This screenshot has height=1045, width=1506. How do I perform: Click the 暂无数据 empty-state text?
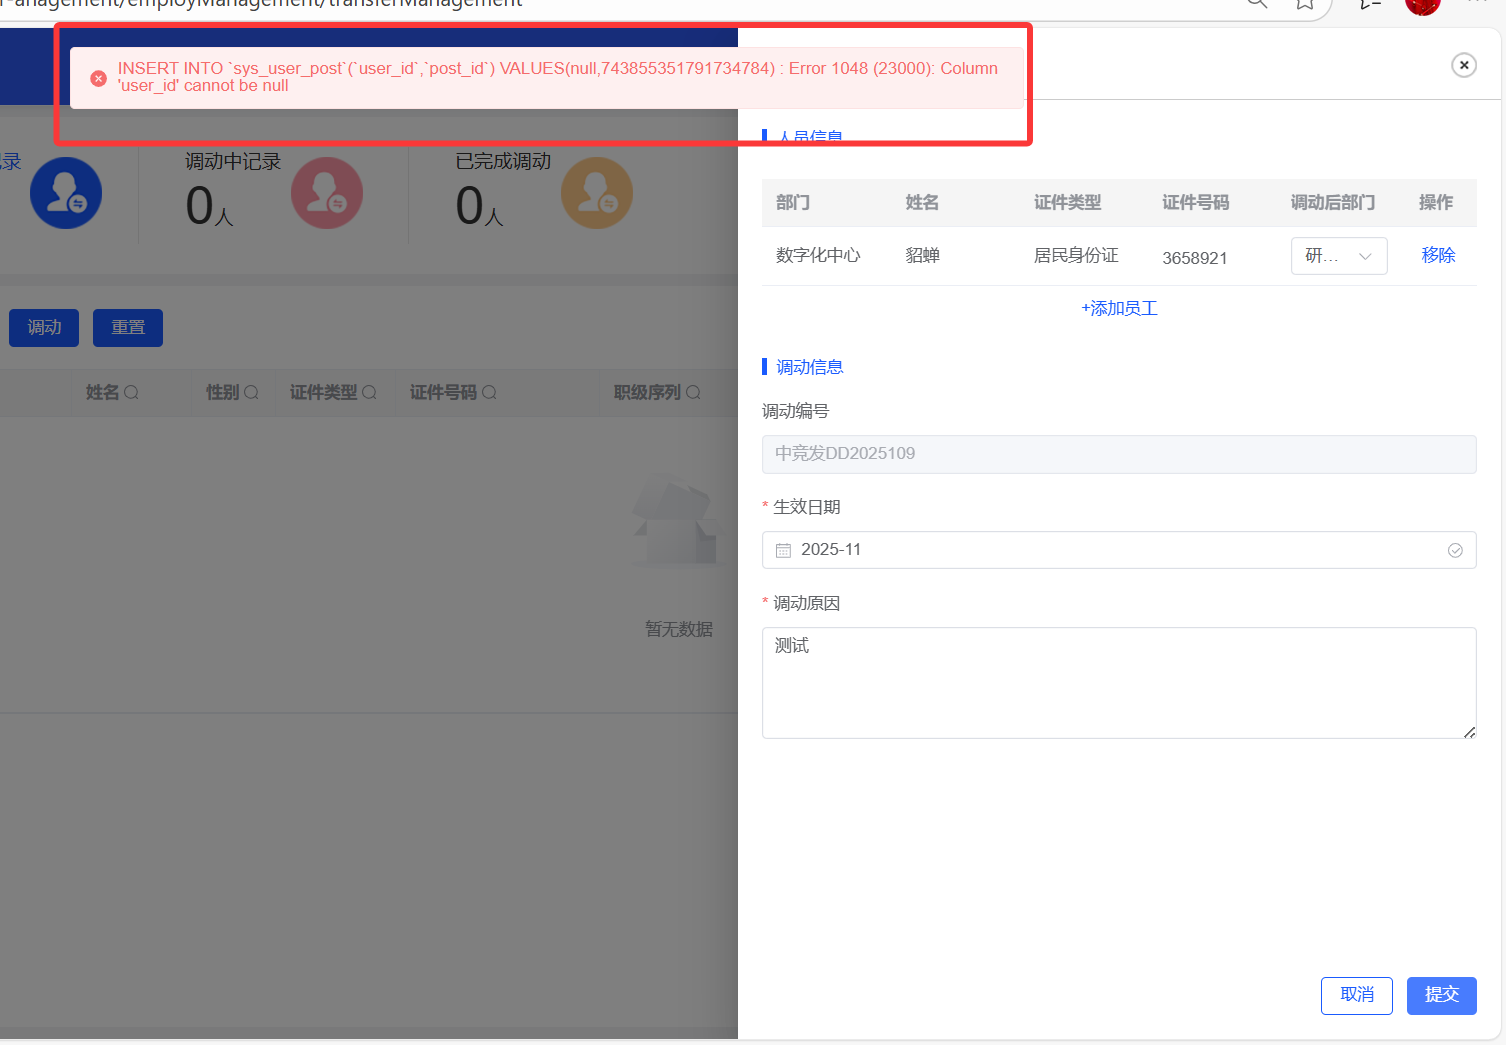point(679,629)
